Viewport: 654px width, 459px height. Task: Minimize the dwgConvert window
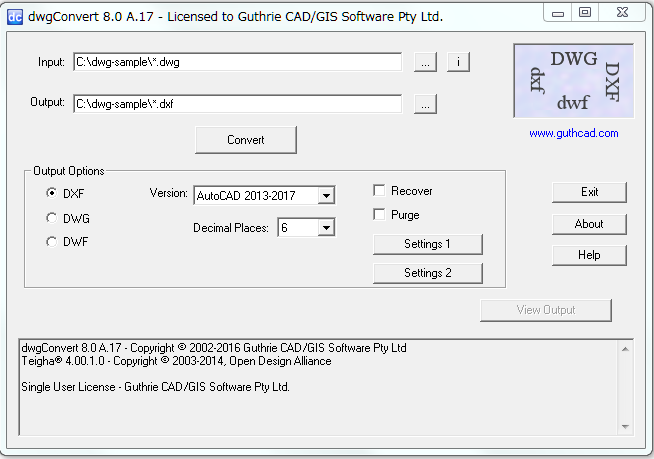[558, 13]
